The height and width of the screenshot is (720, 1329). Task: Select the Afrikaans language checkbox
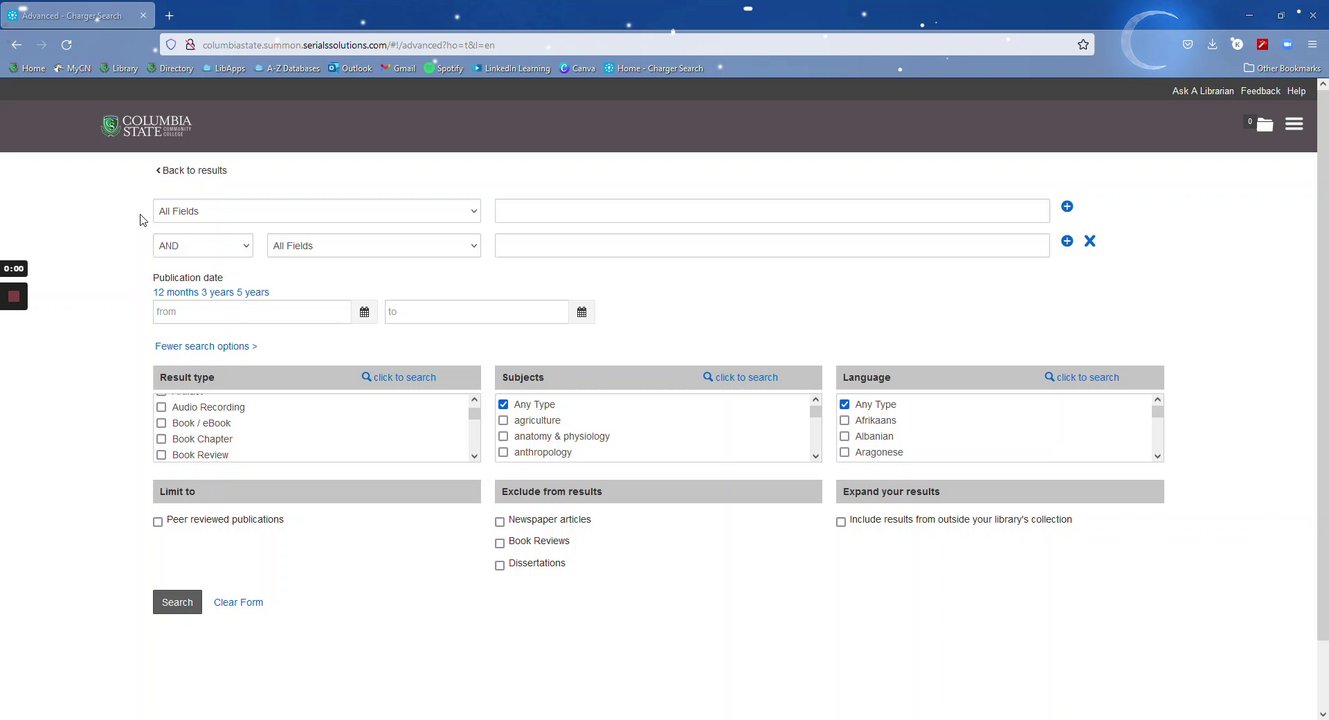[x=845, y=420]
